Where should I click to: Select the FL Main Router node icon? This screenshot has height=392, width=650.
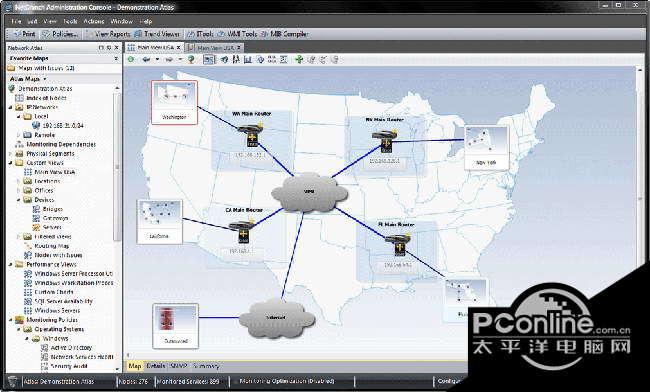[398, 244]
